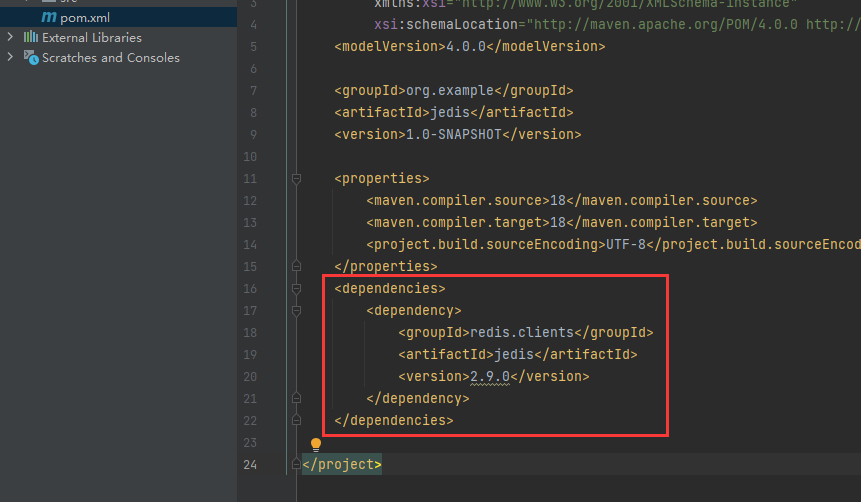Select the External Libraries label

(92, 37)
